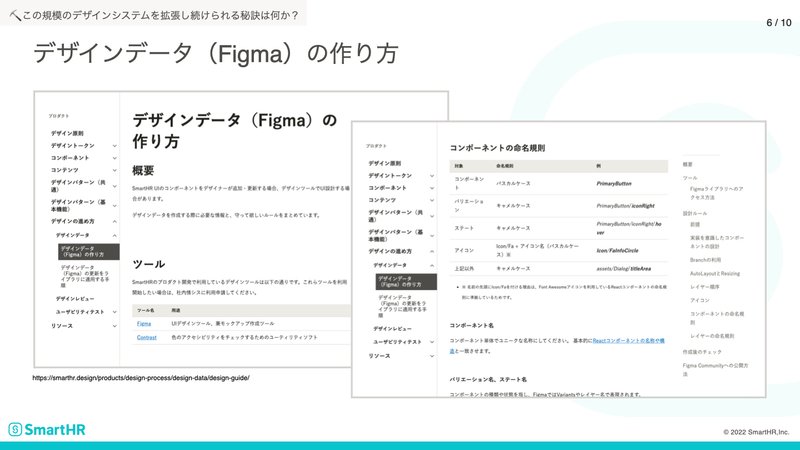Click the Icon/FaInfoCircle example cell

pos(617,251)
